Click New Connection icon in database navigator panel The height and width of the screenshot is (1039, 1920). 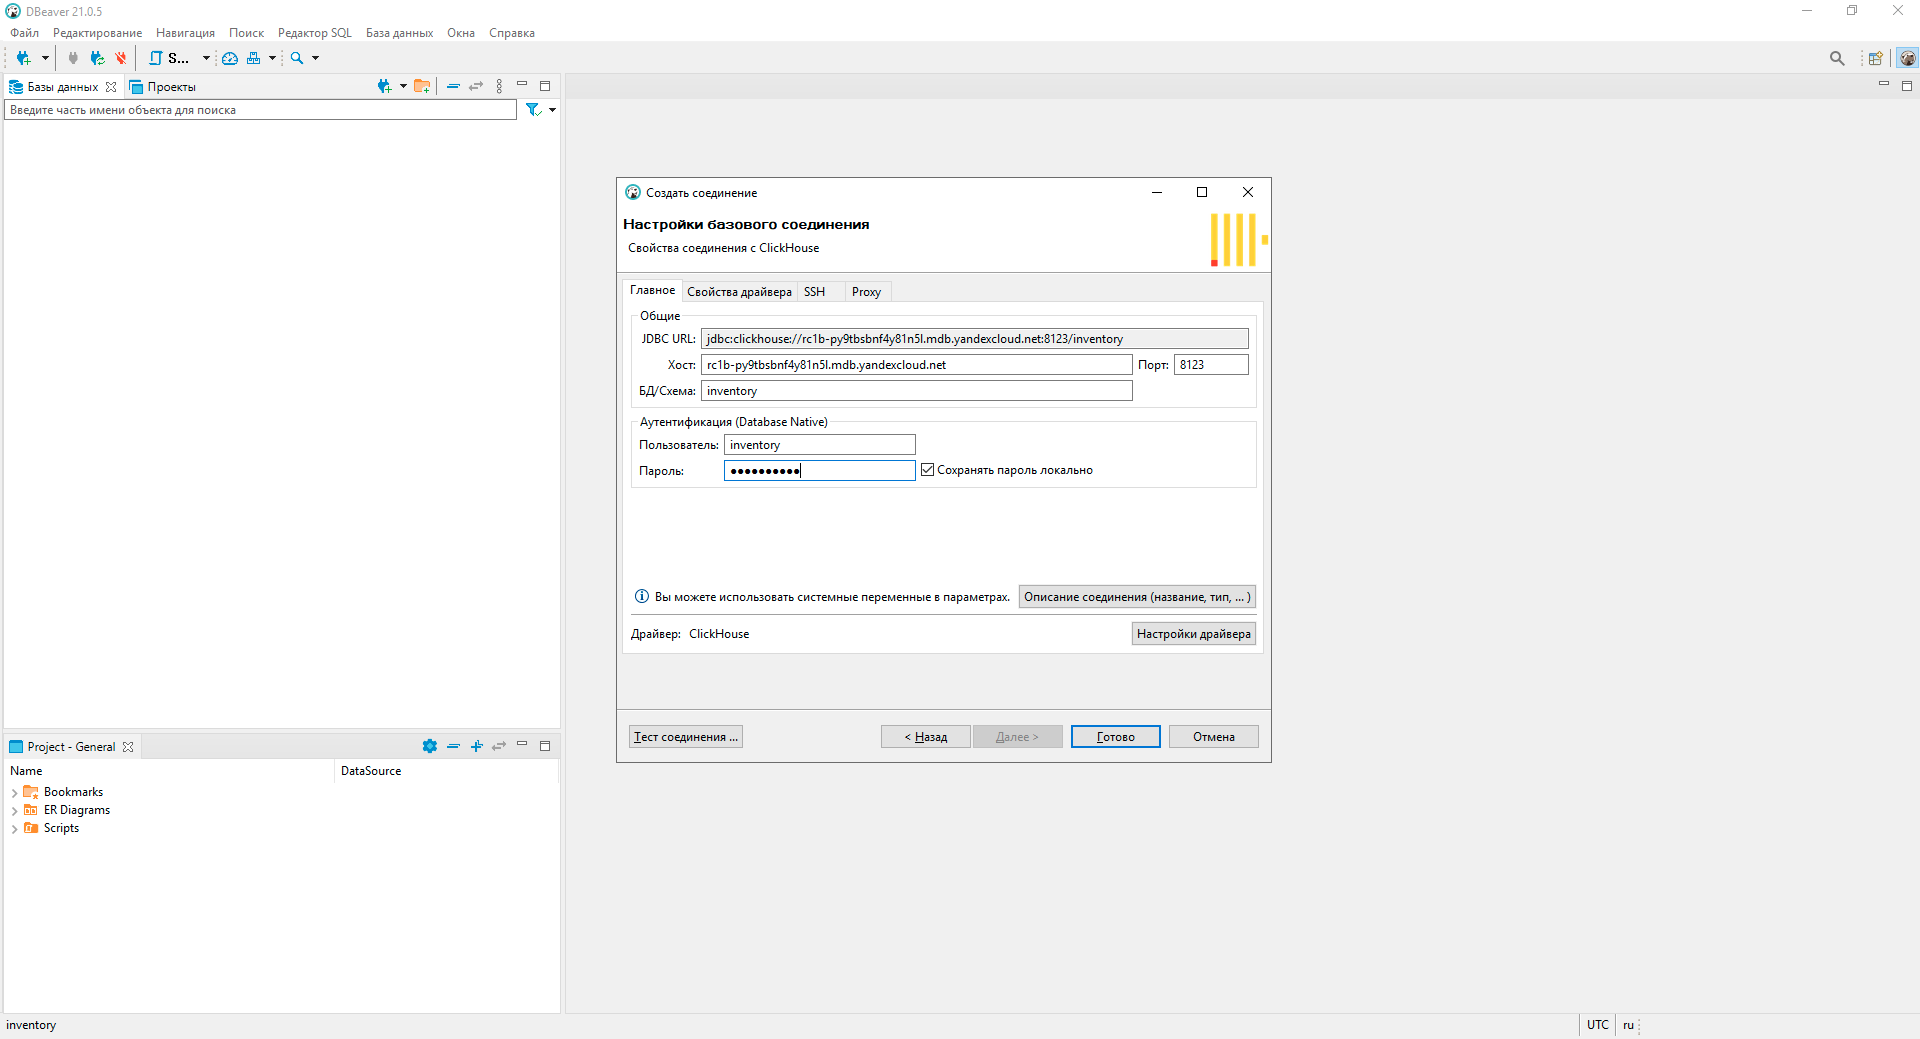pyautogui.click(x=384, y=86)
